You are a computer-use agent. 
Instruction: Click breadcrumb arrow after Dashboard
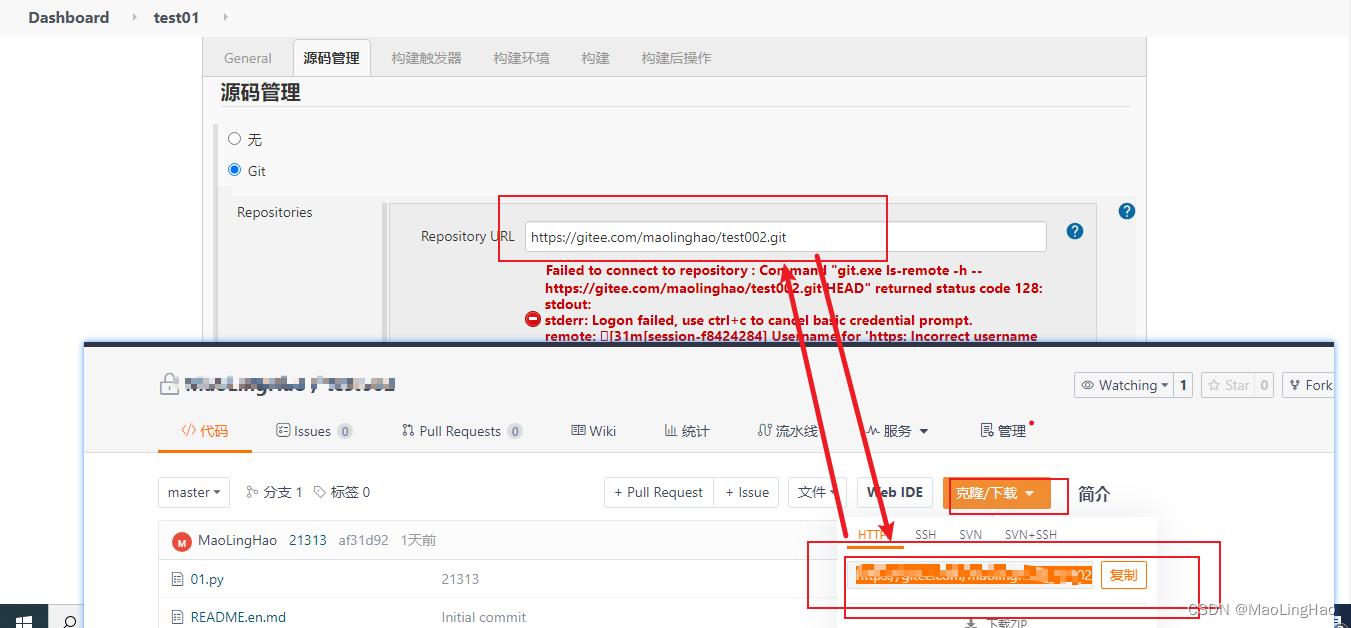(x=135, y=17)
